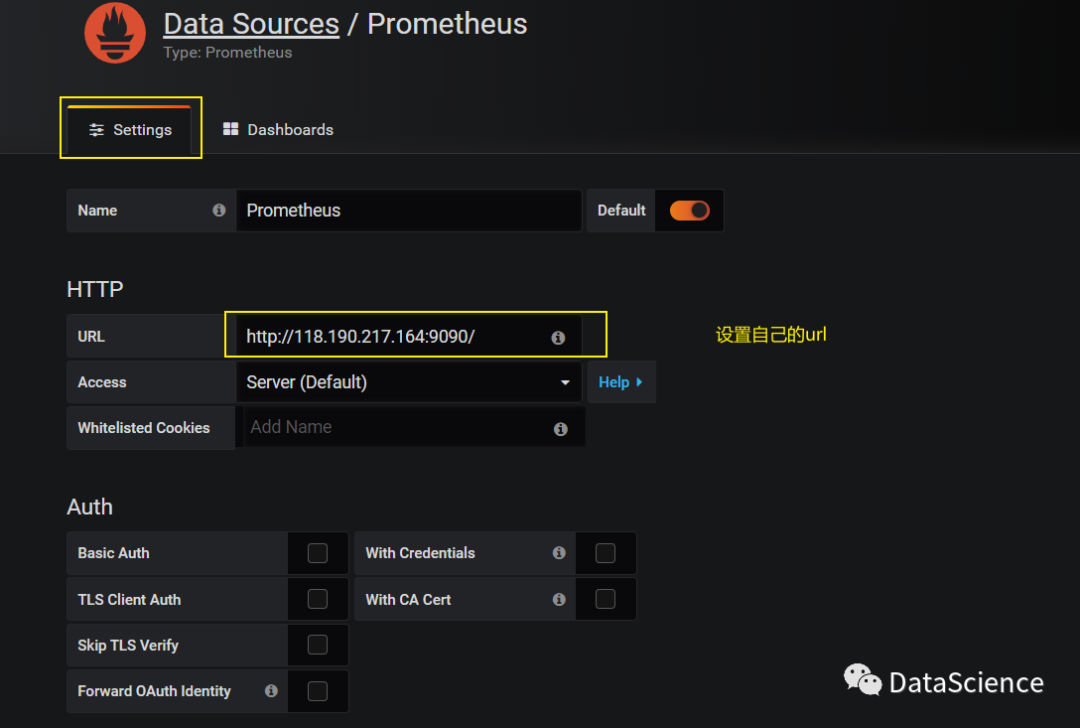This screenshot has width=1080, height=728.
Task: Enable the TLS Client Auth checkbox
Action: click(x=317, y=599)
